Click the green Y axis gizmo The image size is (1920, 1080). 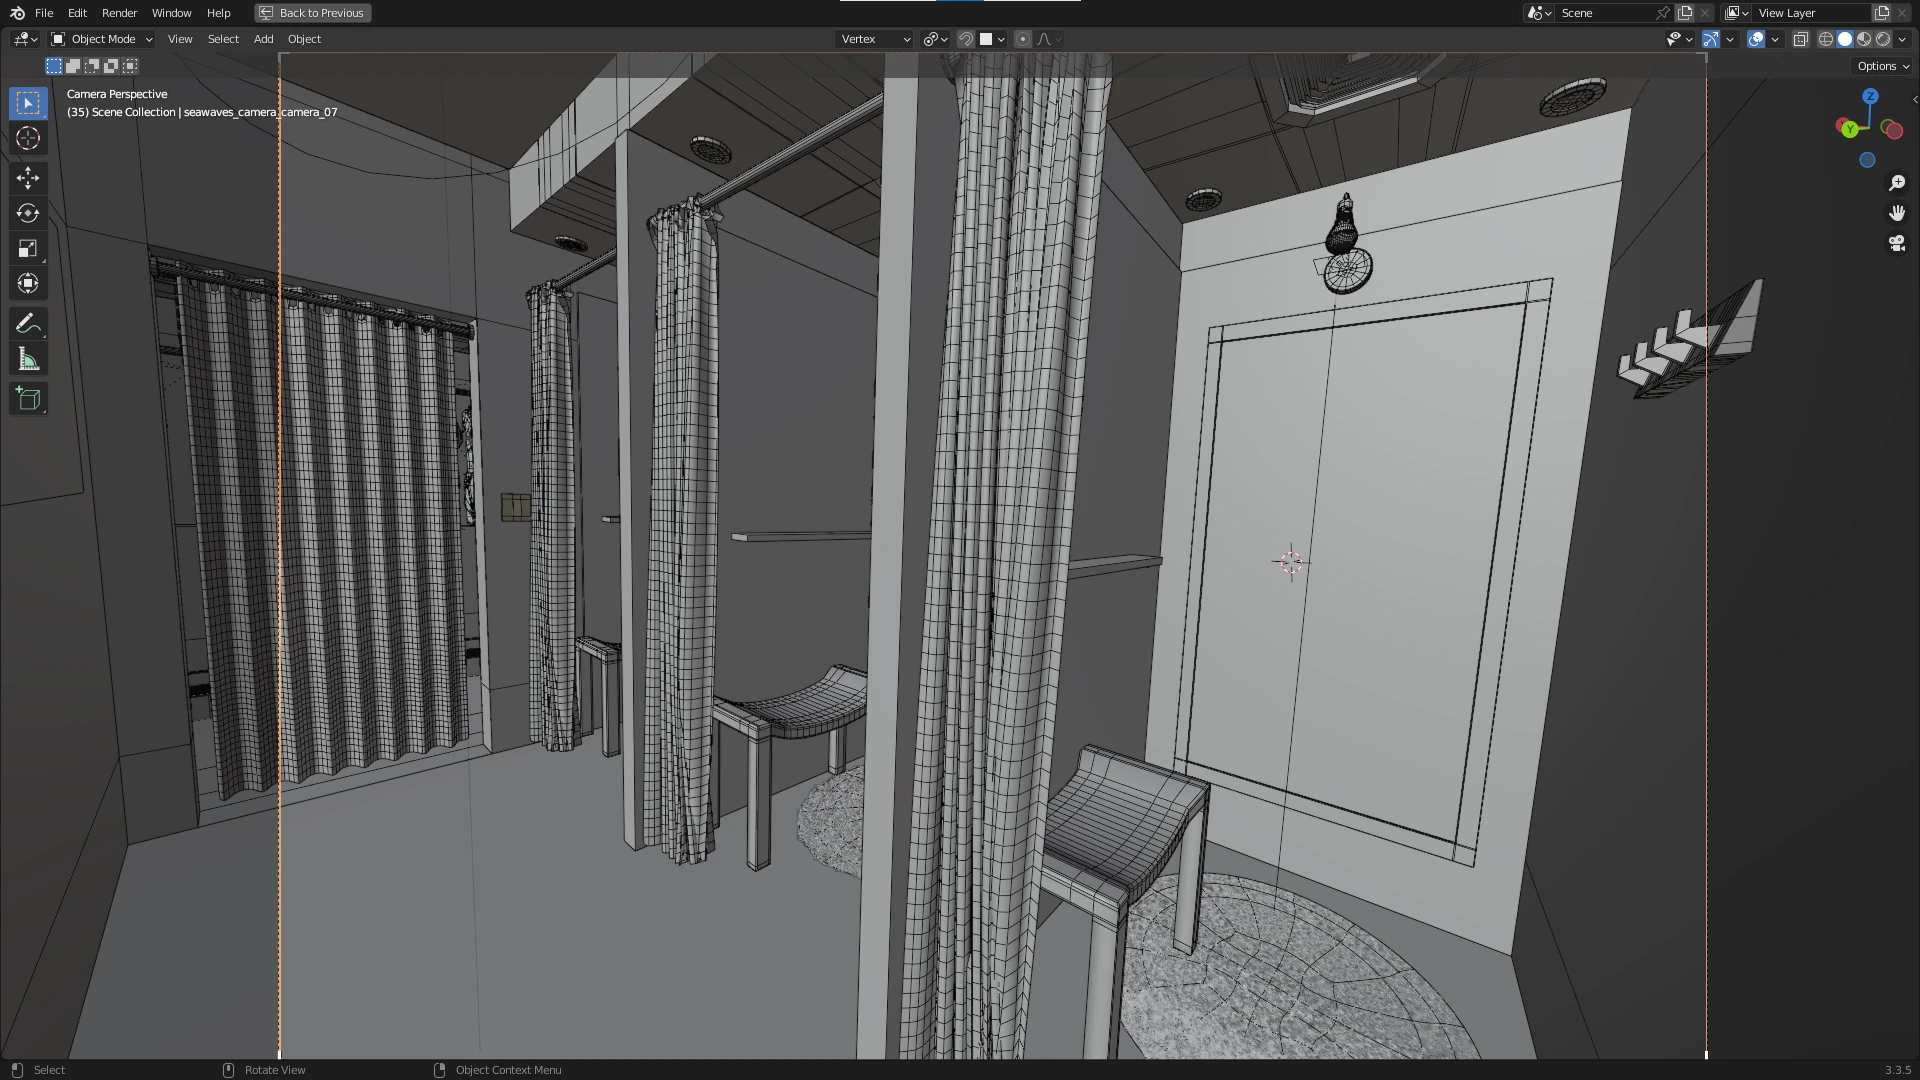click(1850, 129)
